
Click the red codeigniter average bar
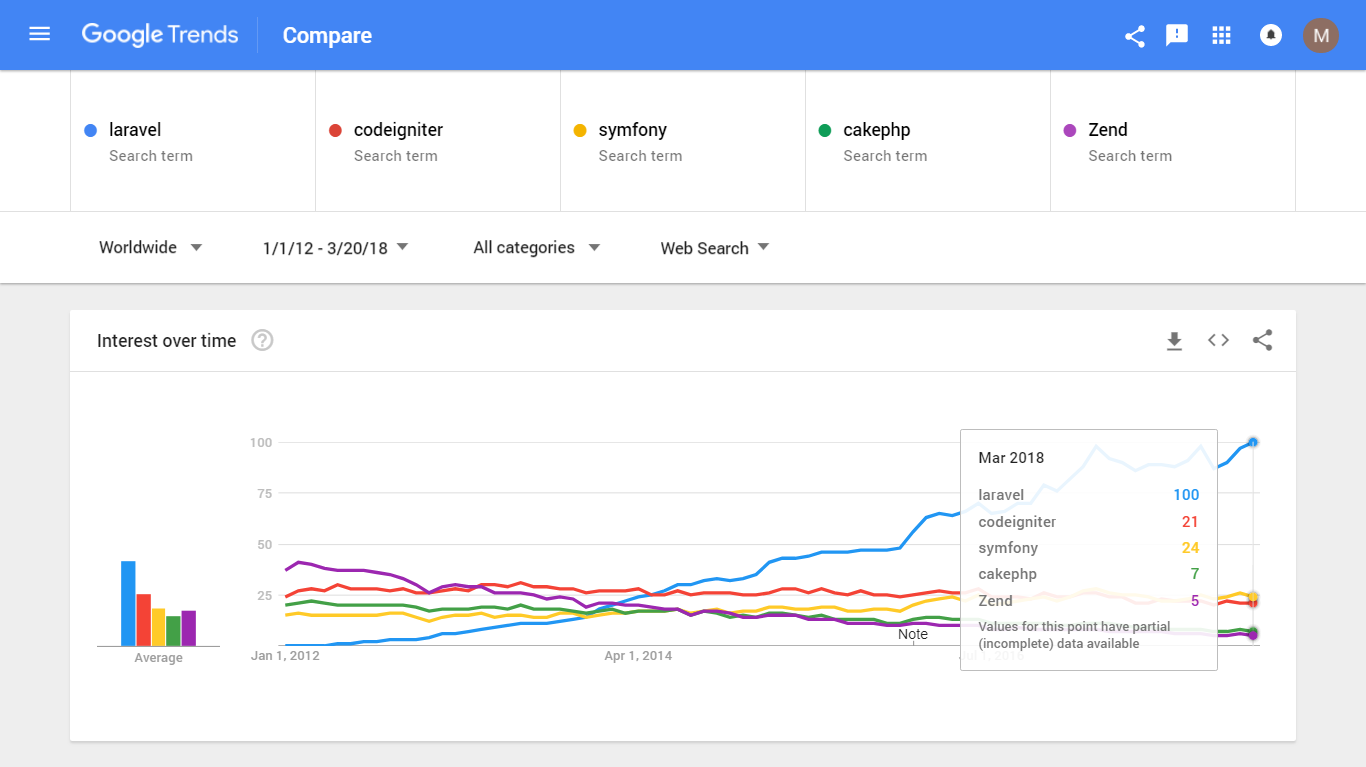[143, 620]
